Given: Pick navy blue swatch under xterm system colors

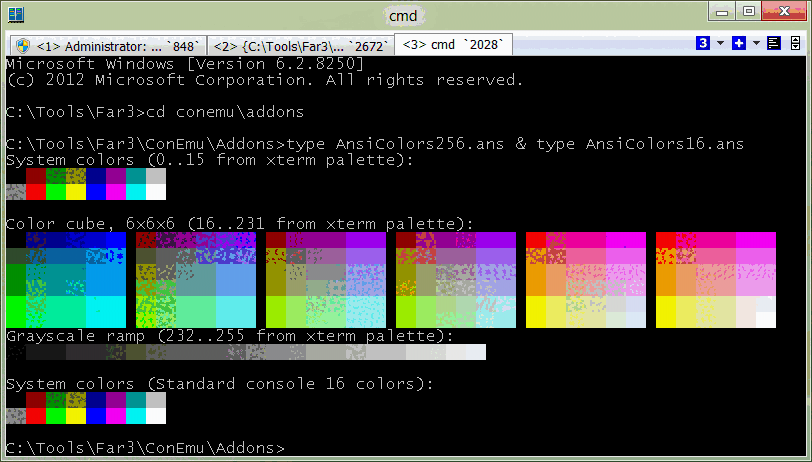Looking at the screenshot, I should coord(96,176).
